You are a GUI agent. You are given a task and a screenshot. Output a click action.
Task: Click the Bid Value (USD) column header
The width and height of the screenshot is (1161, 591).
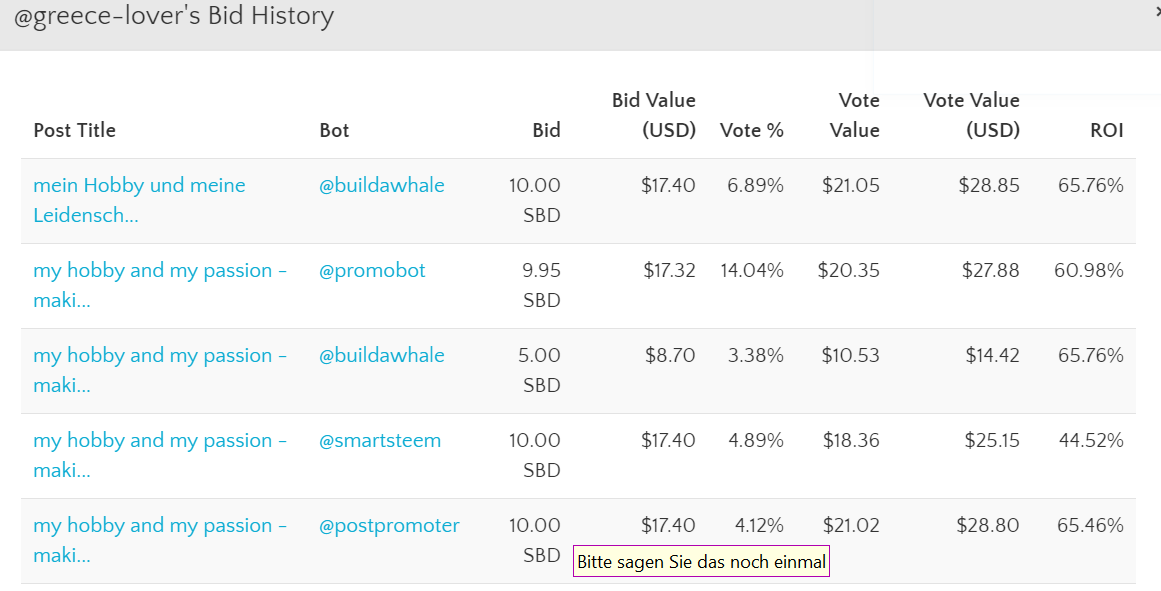point(654,116)
